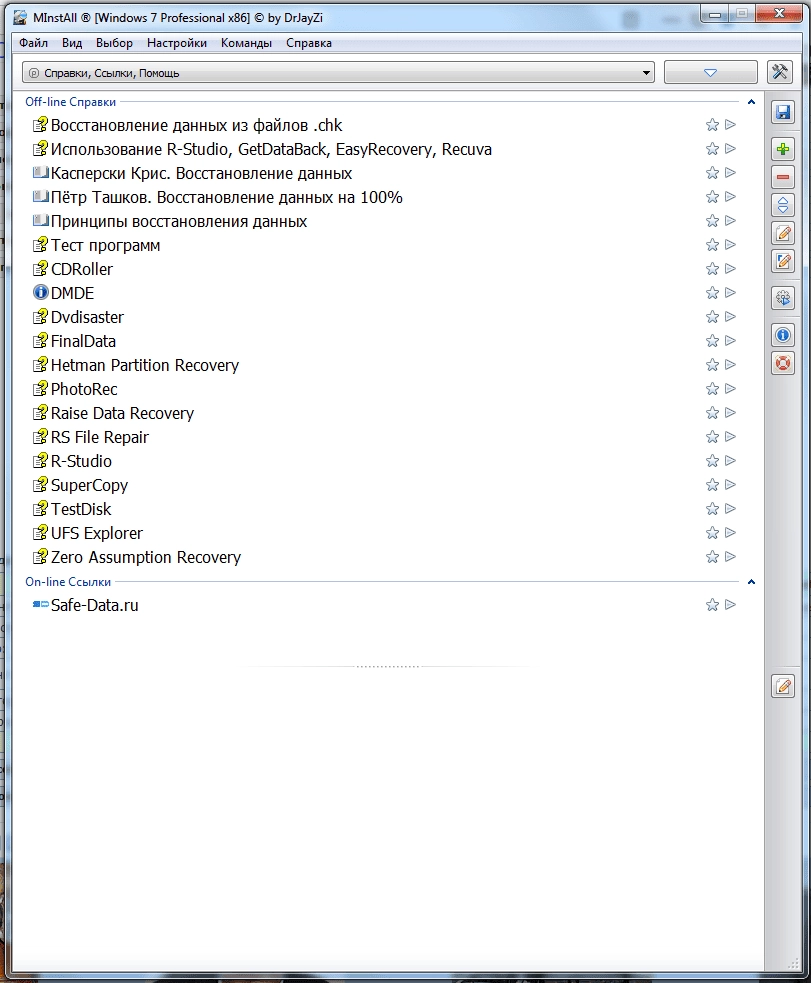The width and height of the screenshot is (811, 983).
Task: Click the red lifebuoy help button
Action: (x=783, y=363)
